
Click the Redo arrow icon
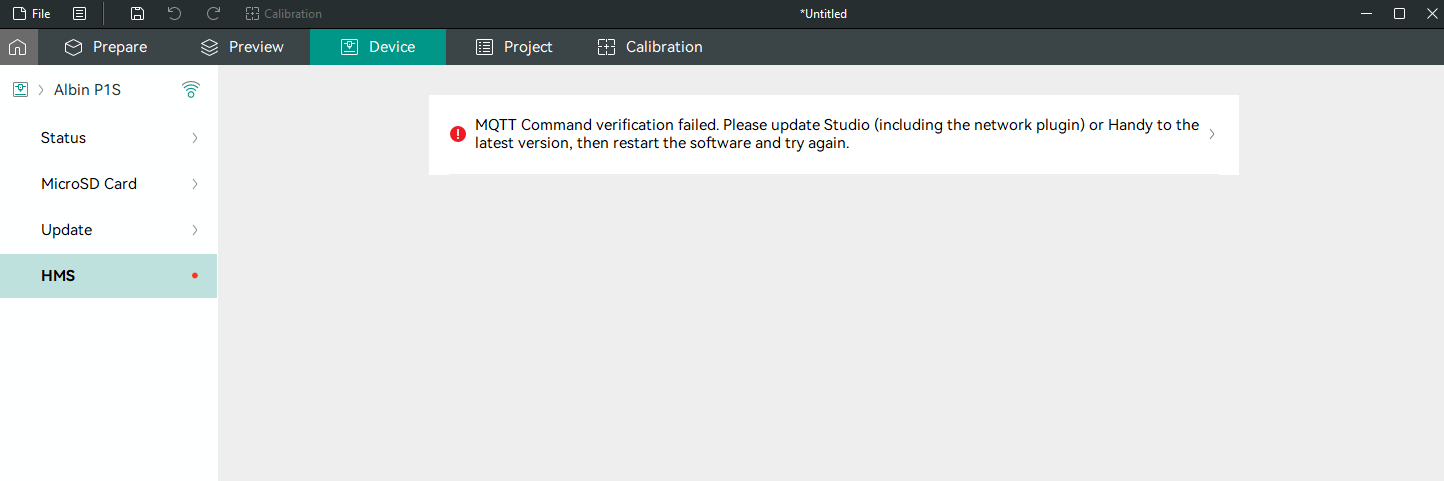click(213, 14)
